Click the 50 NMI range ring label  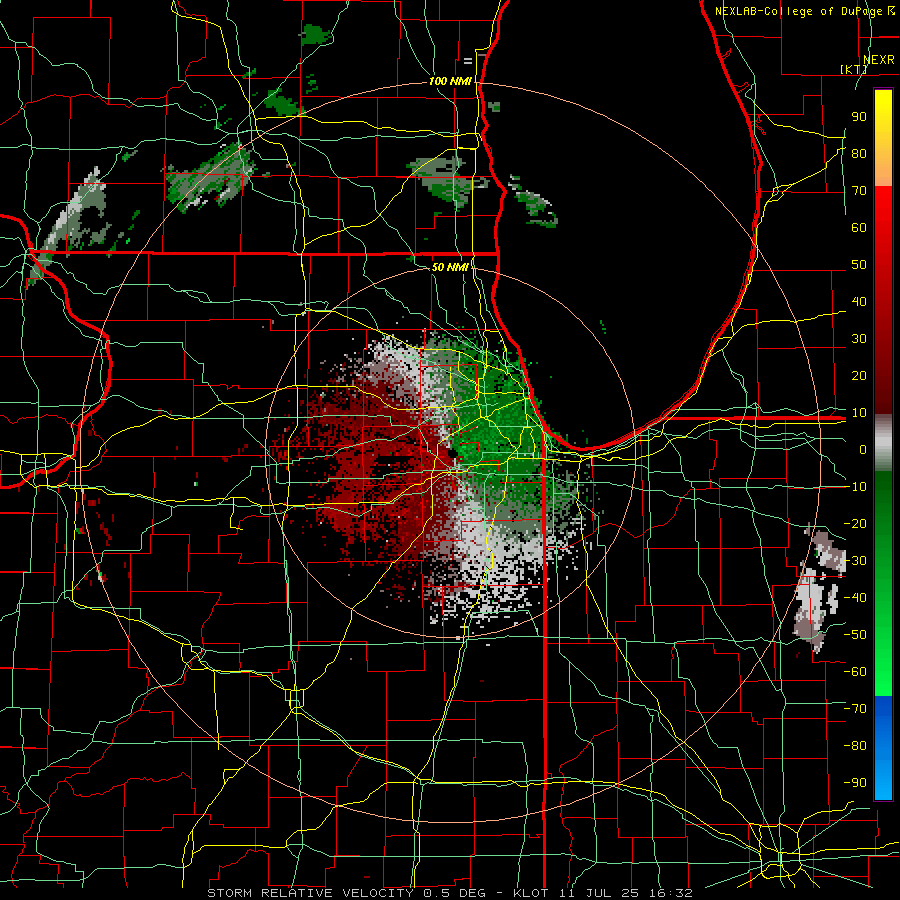click(x=449, y=267)
